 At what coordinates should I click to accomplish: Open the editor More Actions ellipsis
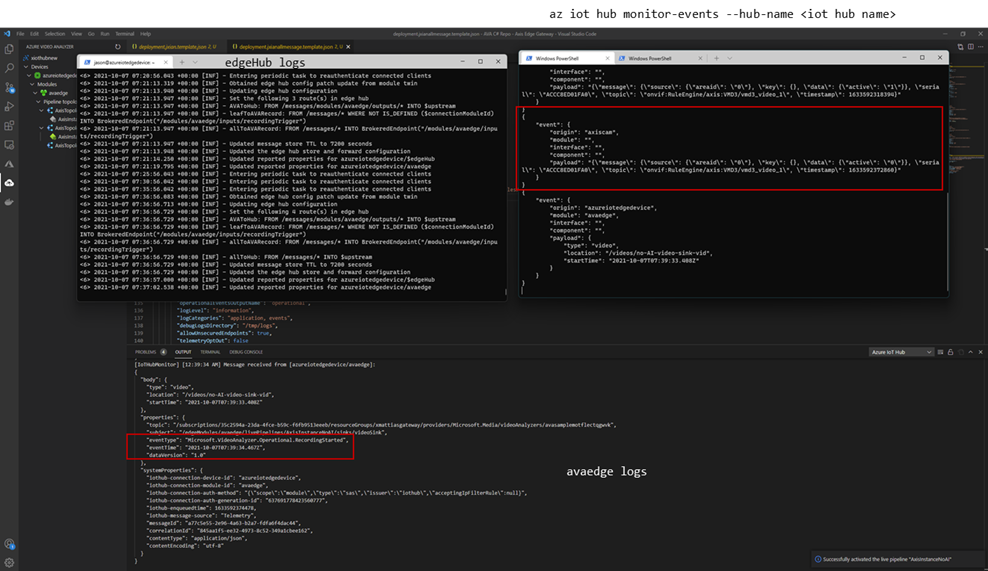point(980,47)
